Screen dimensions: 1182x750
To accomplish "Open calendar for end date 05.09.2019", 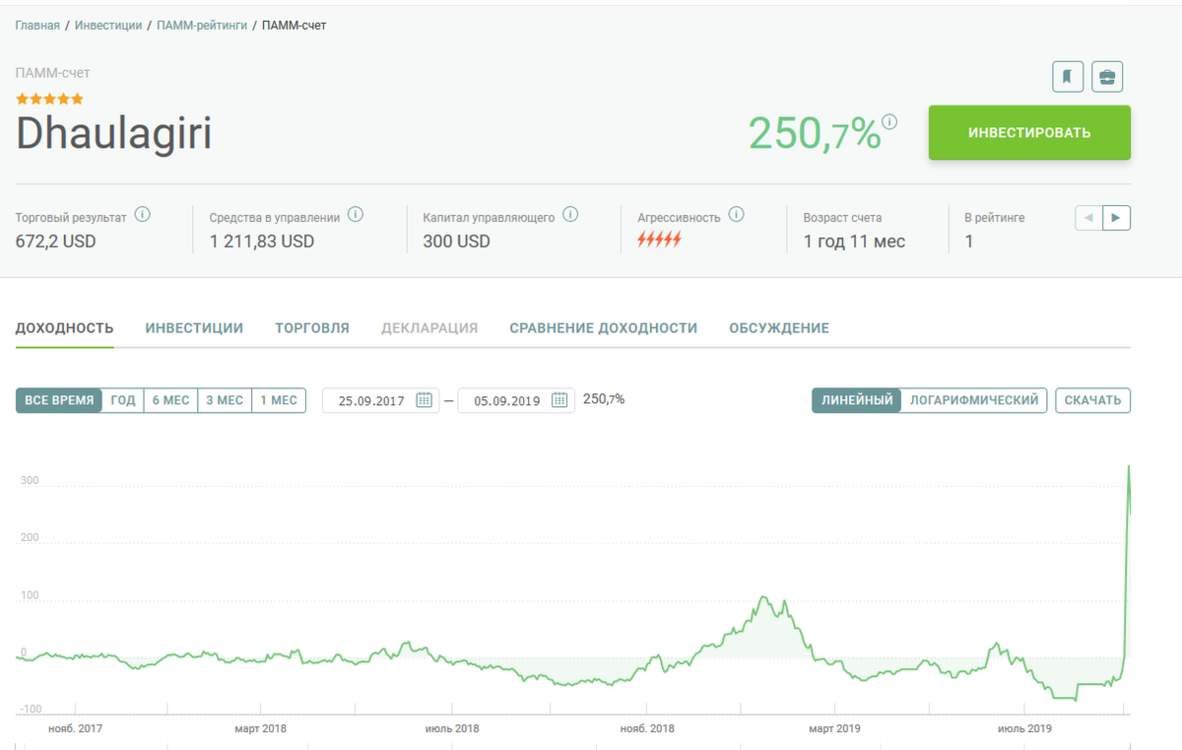I will (559, 399).
